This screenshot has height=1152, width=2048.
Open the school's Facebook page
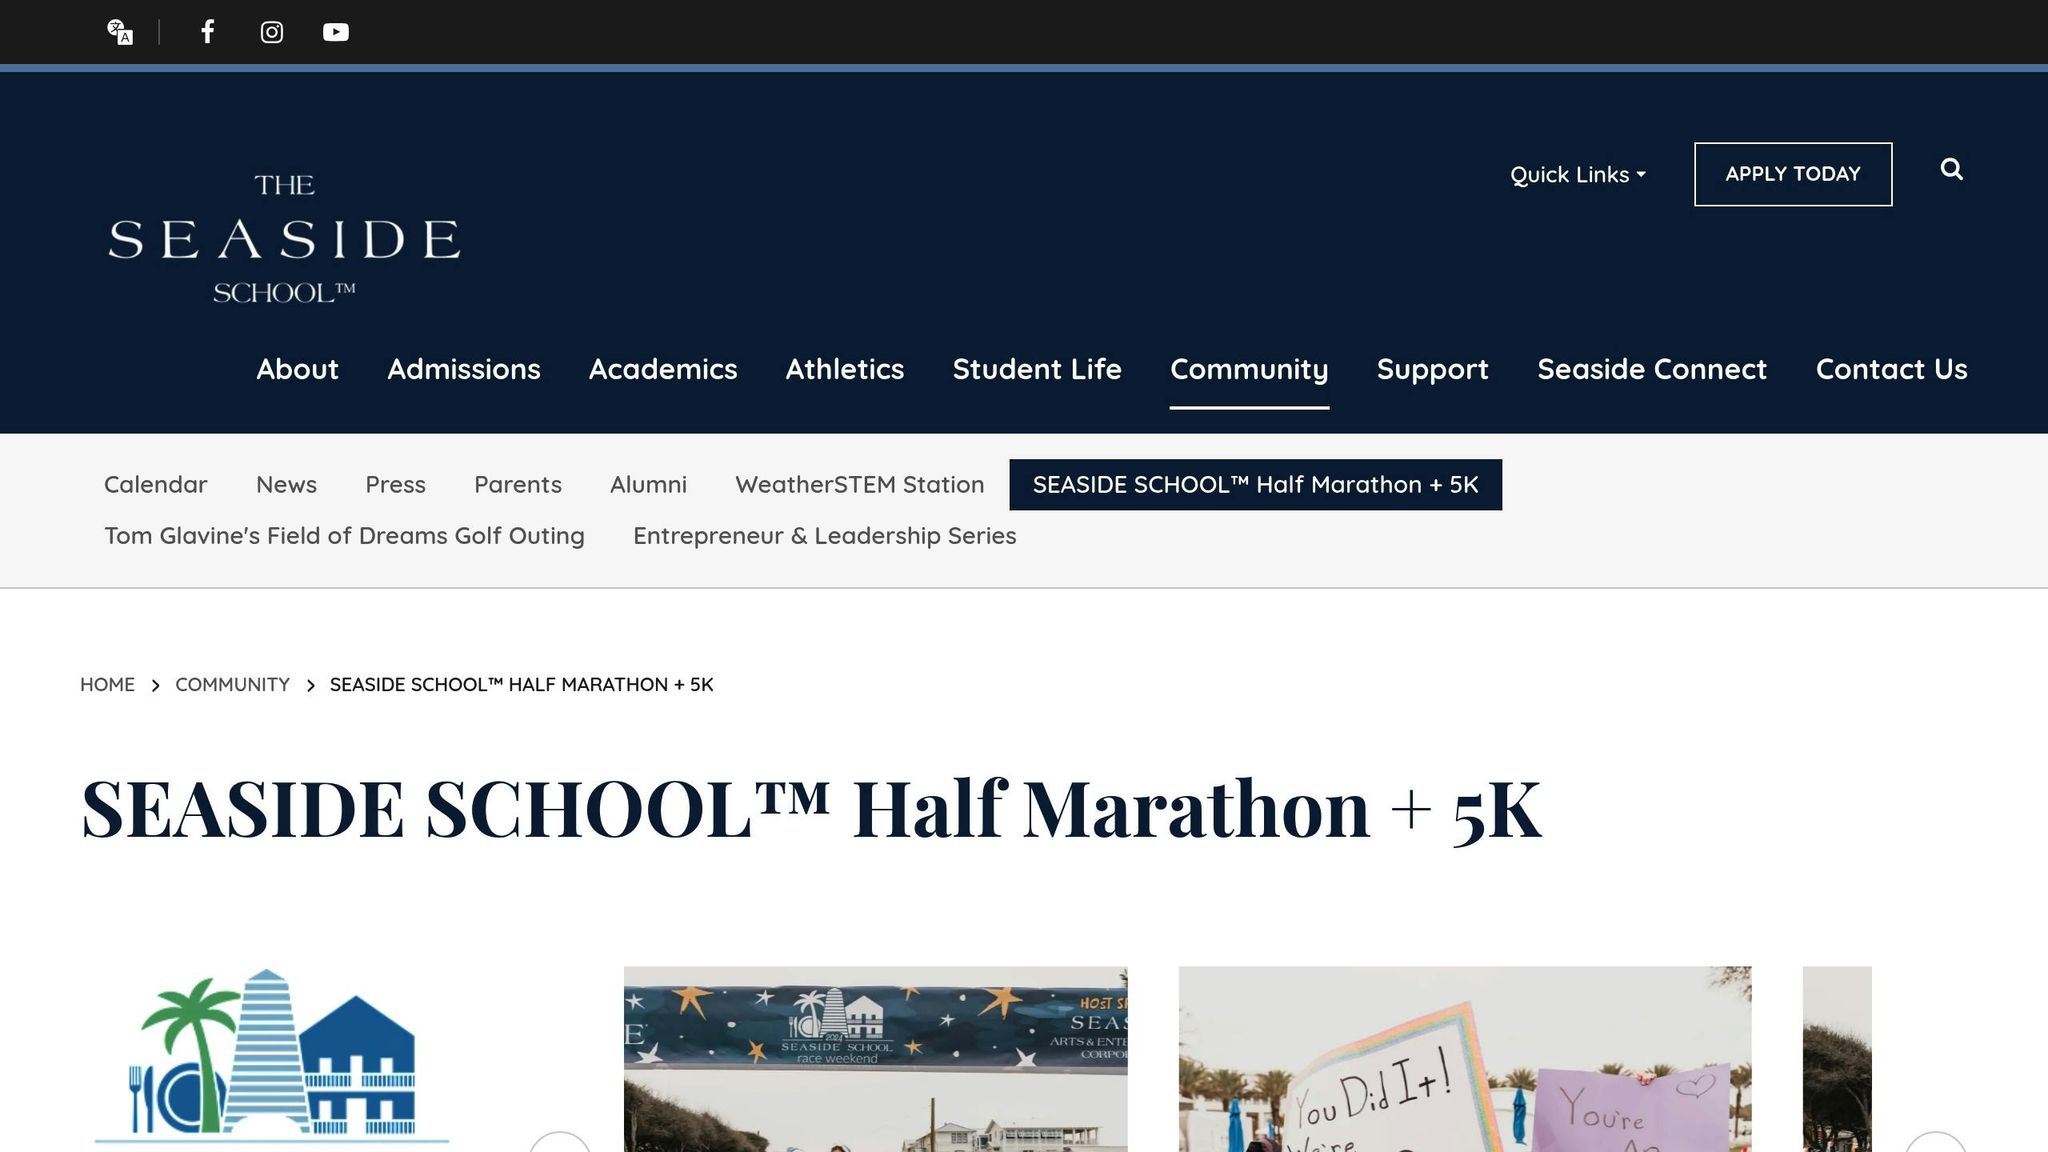207,32
